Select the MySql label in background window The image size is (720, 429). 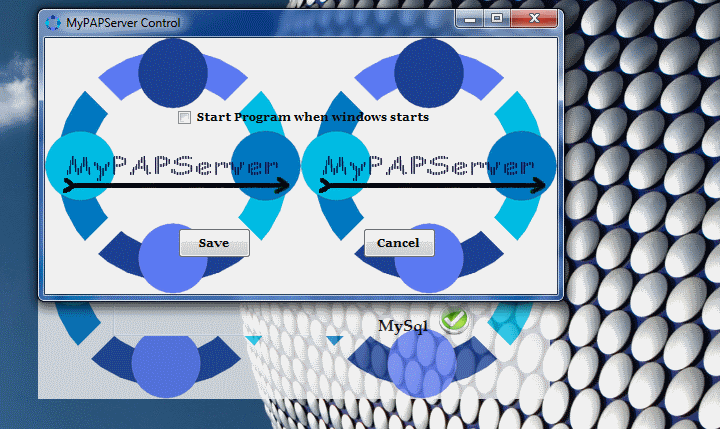tap(403, 326)
